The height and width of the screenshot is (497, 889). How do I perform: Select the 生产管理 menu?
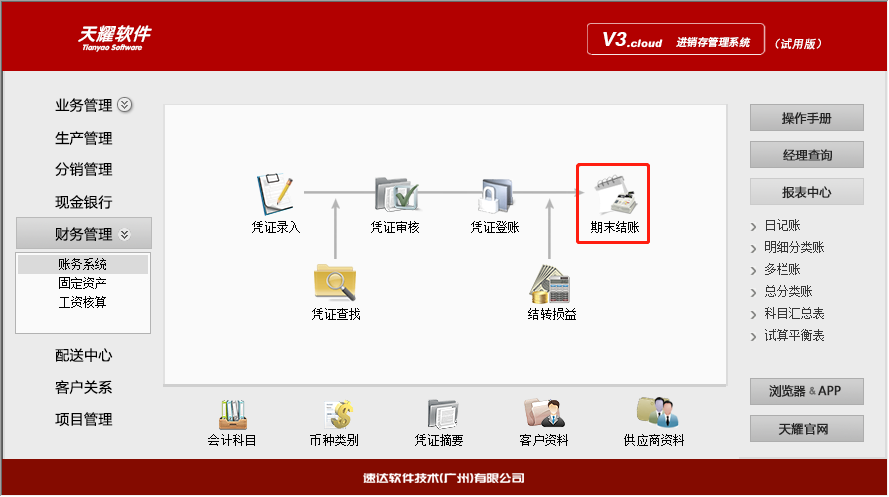pyautogui.click(x=83, y=138)
